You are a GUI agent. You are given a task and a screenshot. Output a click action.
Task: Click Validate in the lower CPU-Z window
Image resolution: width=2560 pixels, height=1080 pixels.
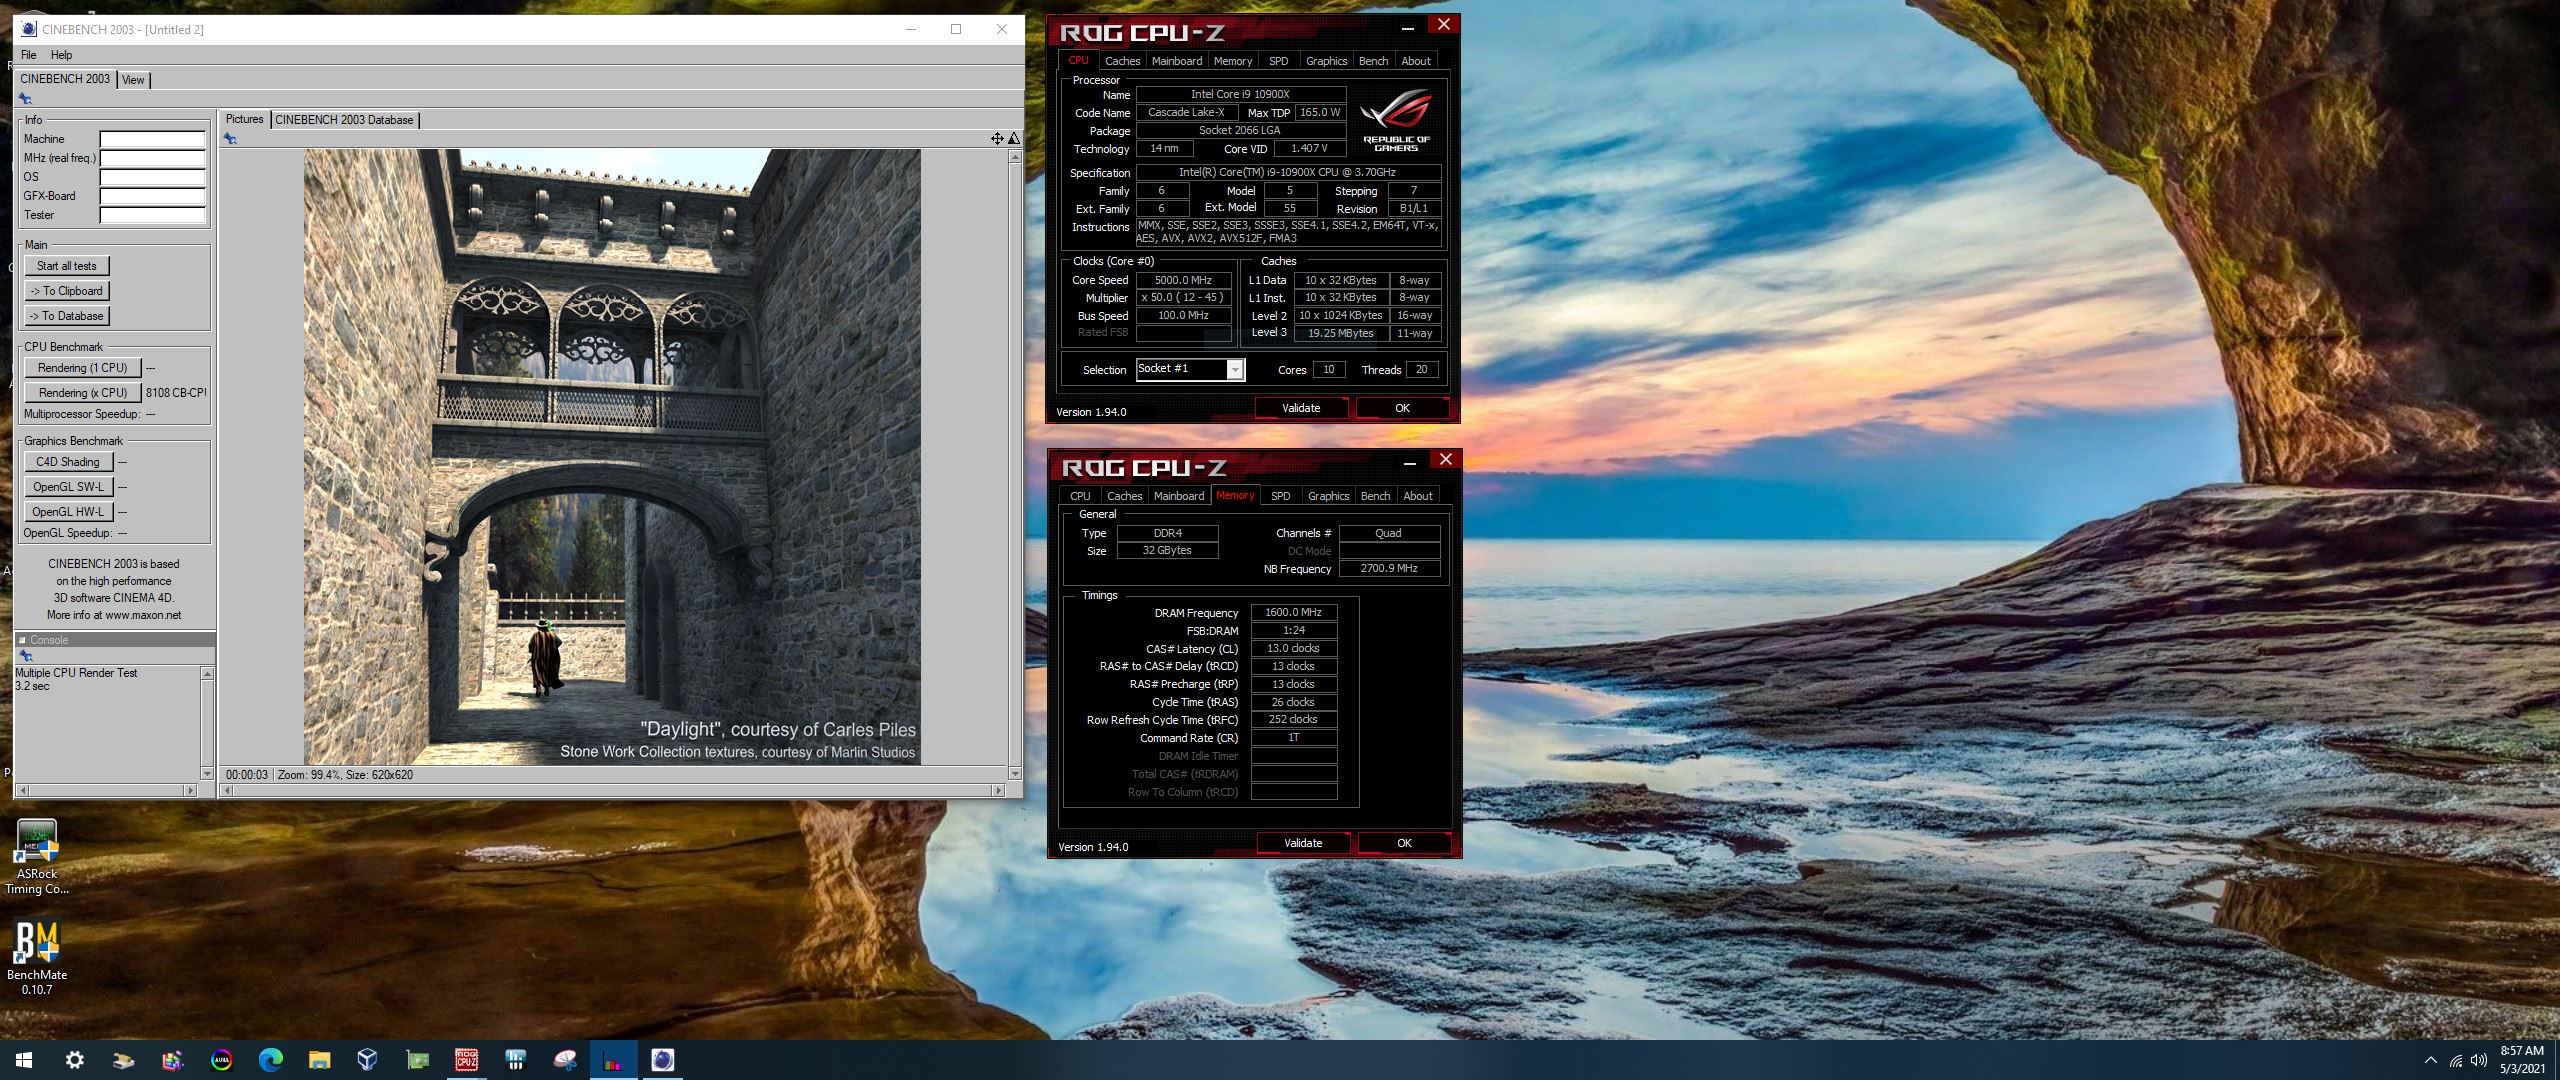coord(1303,843)
